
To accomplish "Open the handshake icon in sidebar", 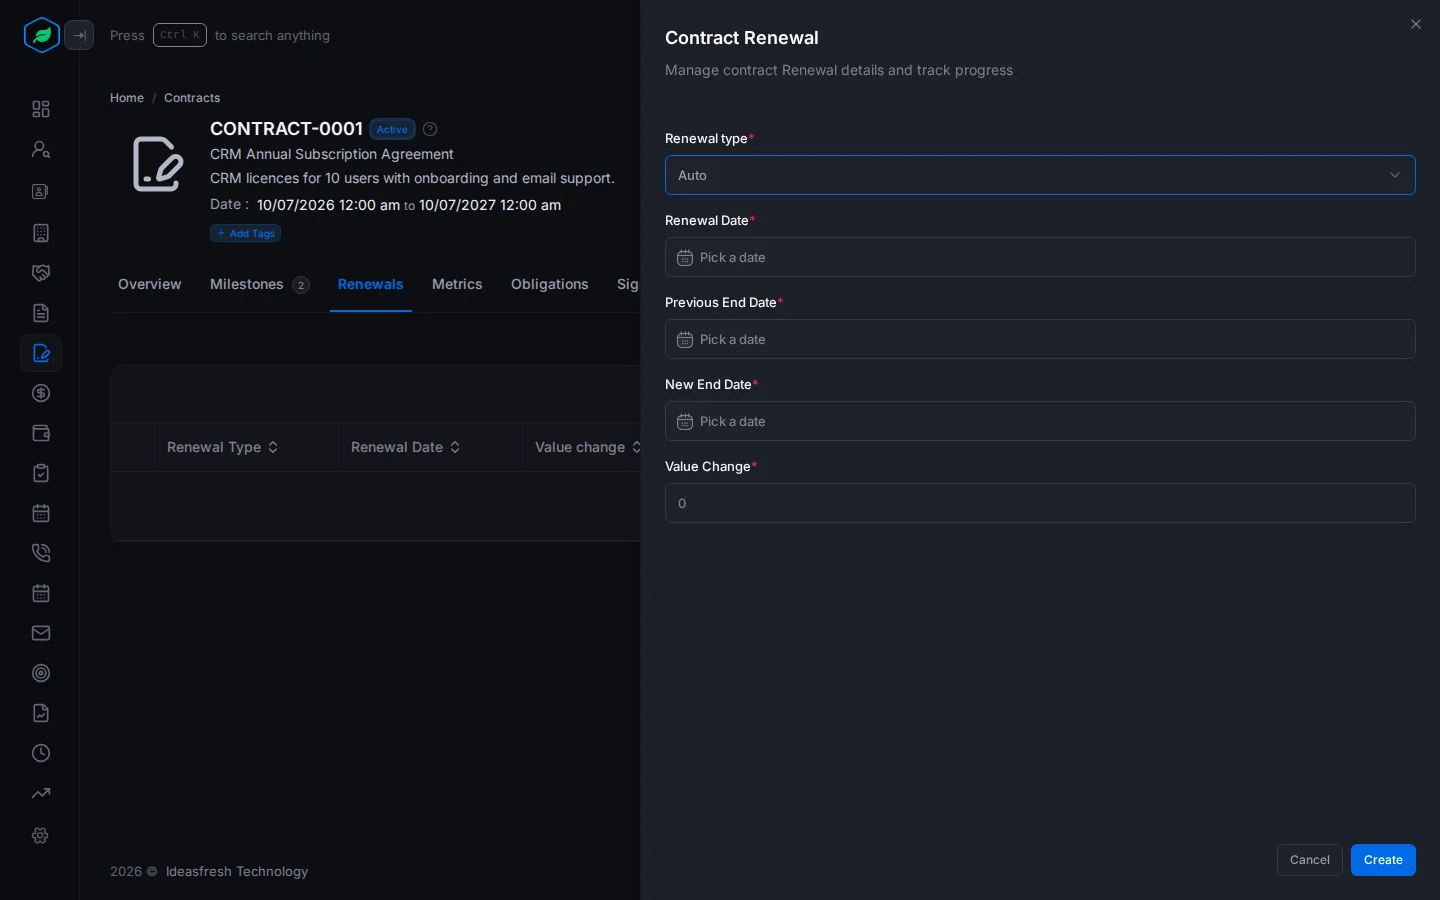I will coord(41,273).
